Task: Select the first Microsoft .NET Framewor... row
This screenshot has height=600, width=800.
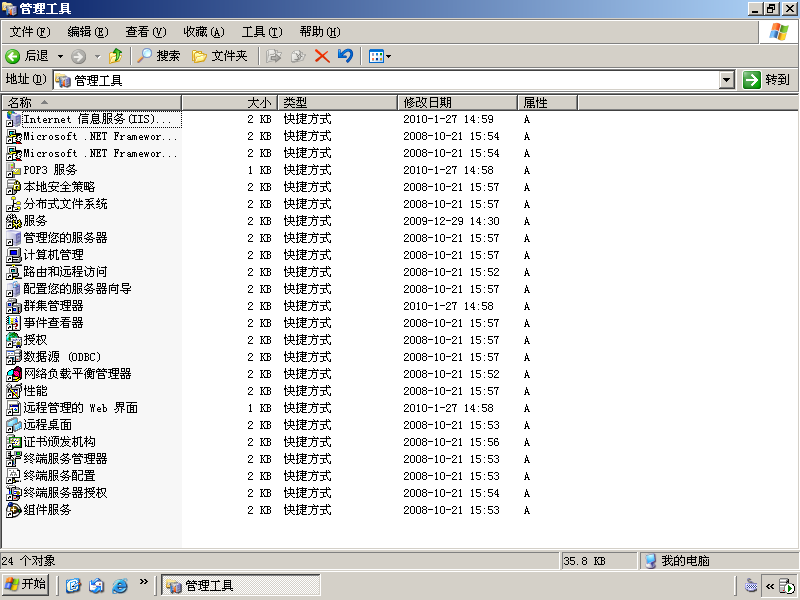Action: click(x=91, y=136)
